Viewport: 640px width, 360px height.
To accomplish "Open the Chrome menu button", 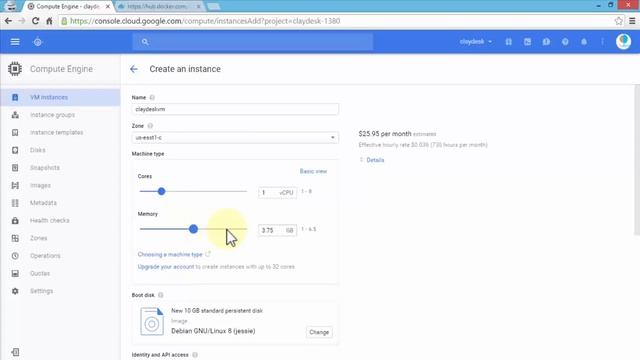I will click(x=632, y=21).
